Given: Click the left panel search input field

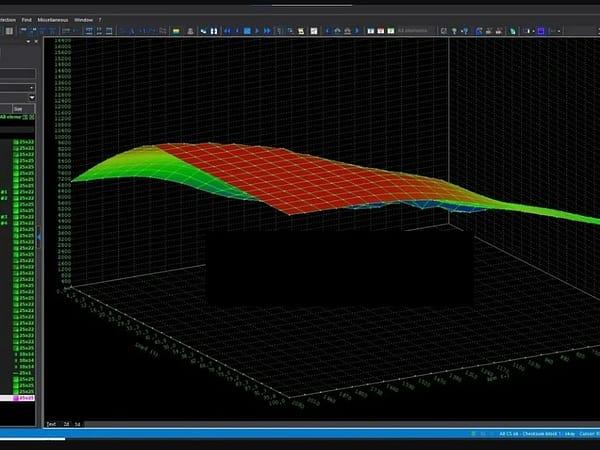Looking at the screenshot, I should coord(18,73).
